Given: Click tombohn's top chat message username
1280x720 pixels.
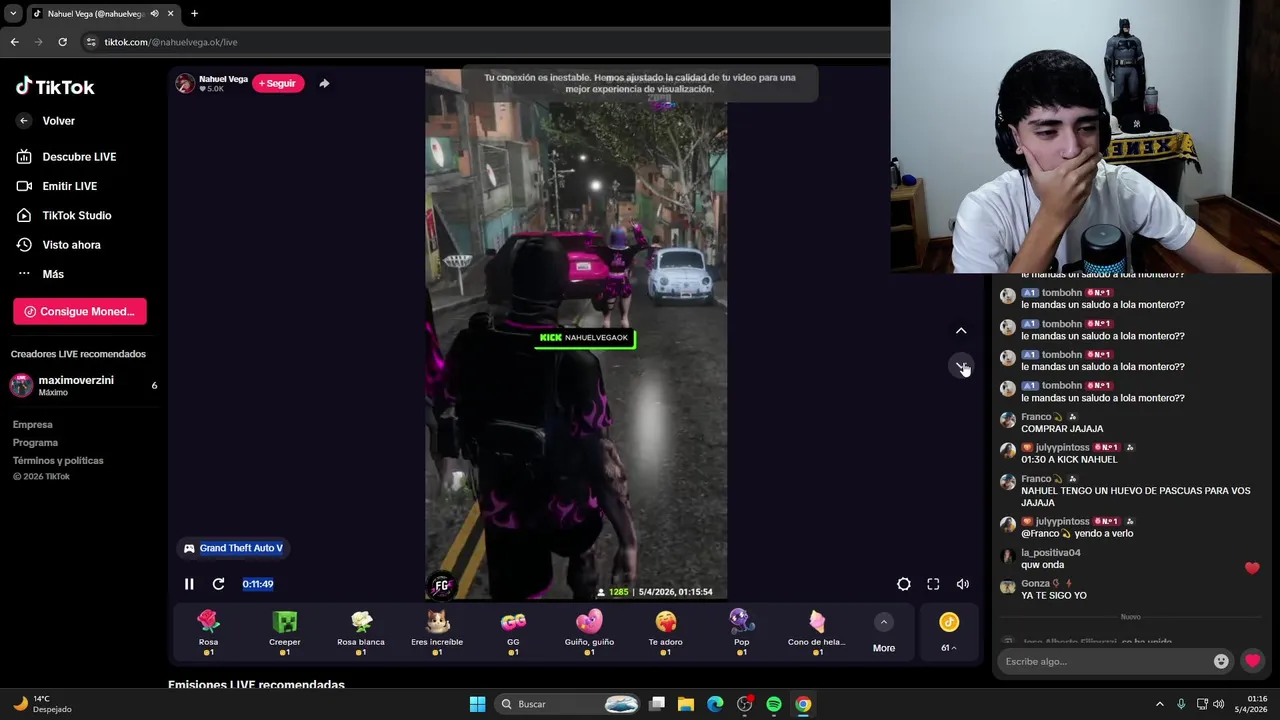Looking at the screenshot, I should 1062,293.
